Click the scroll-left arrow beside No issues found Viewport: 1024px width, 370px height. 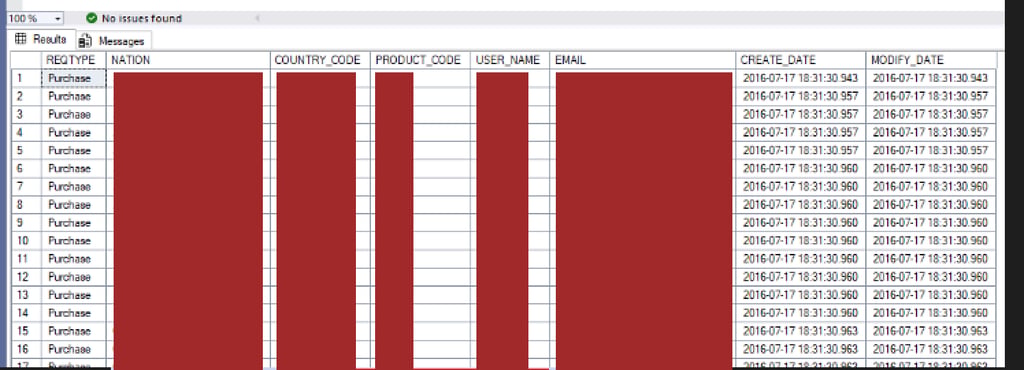tap(257, 18)
